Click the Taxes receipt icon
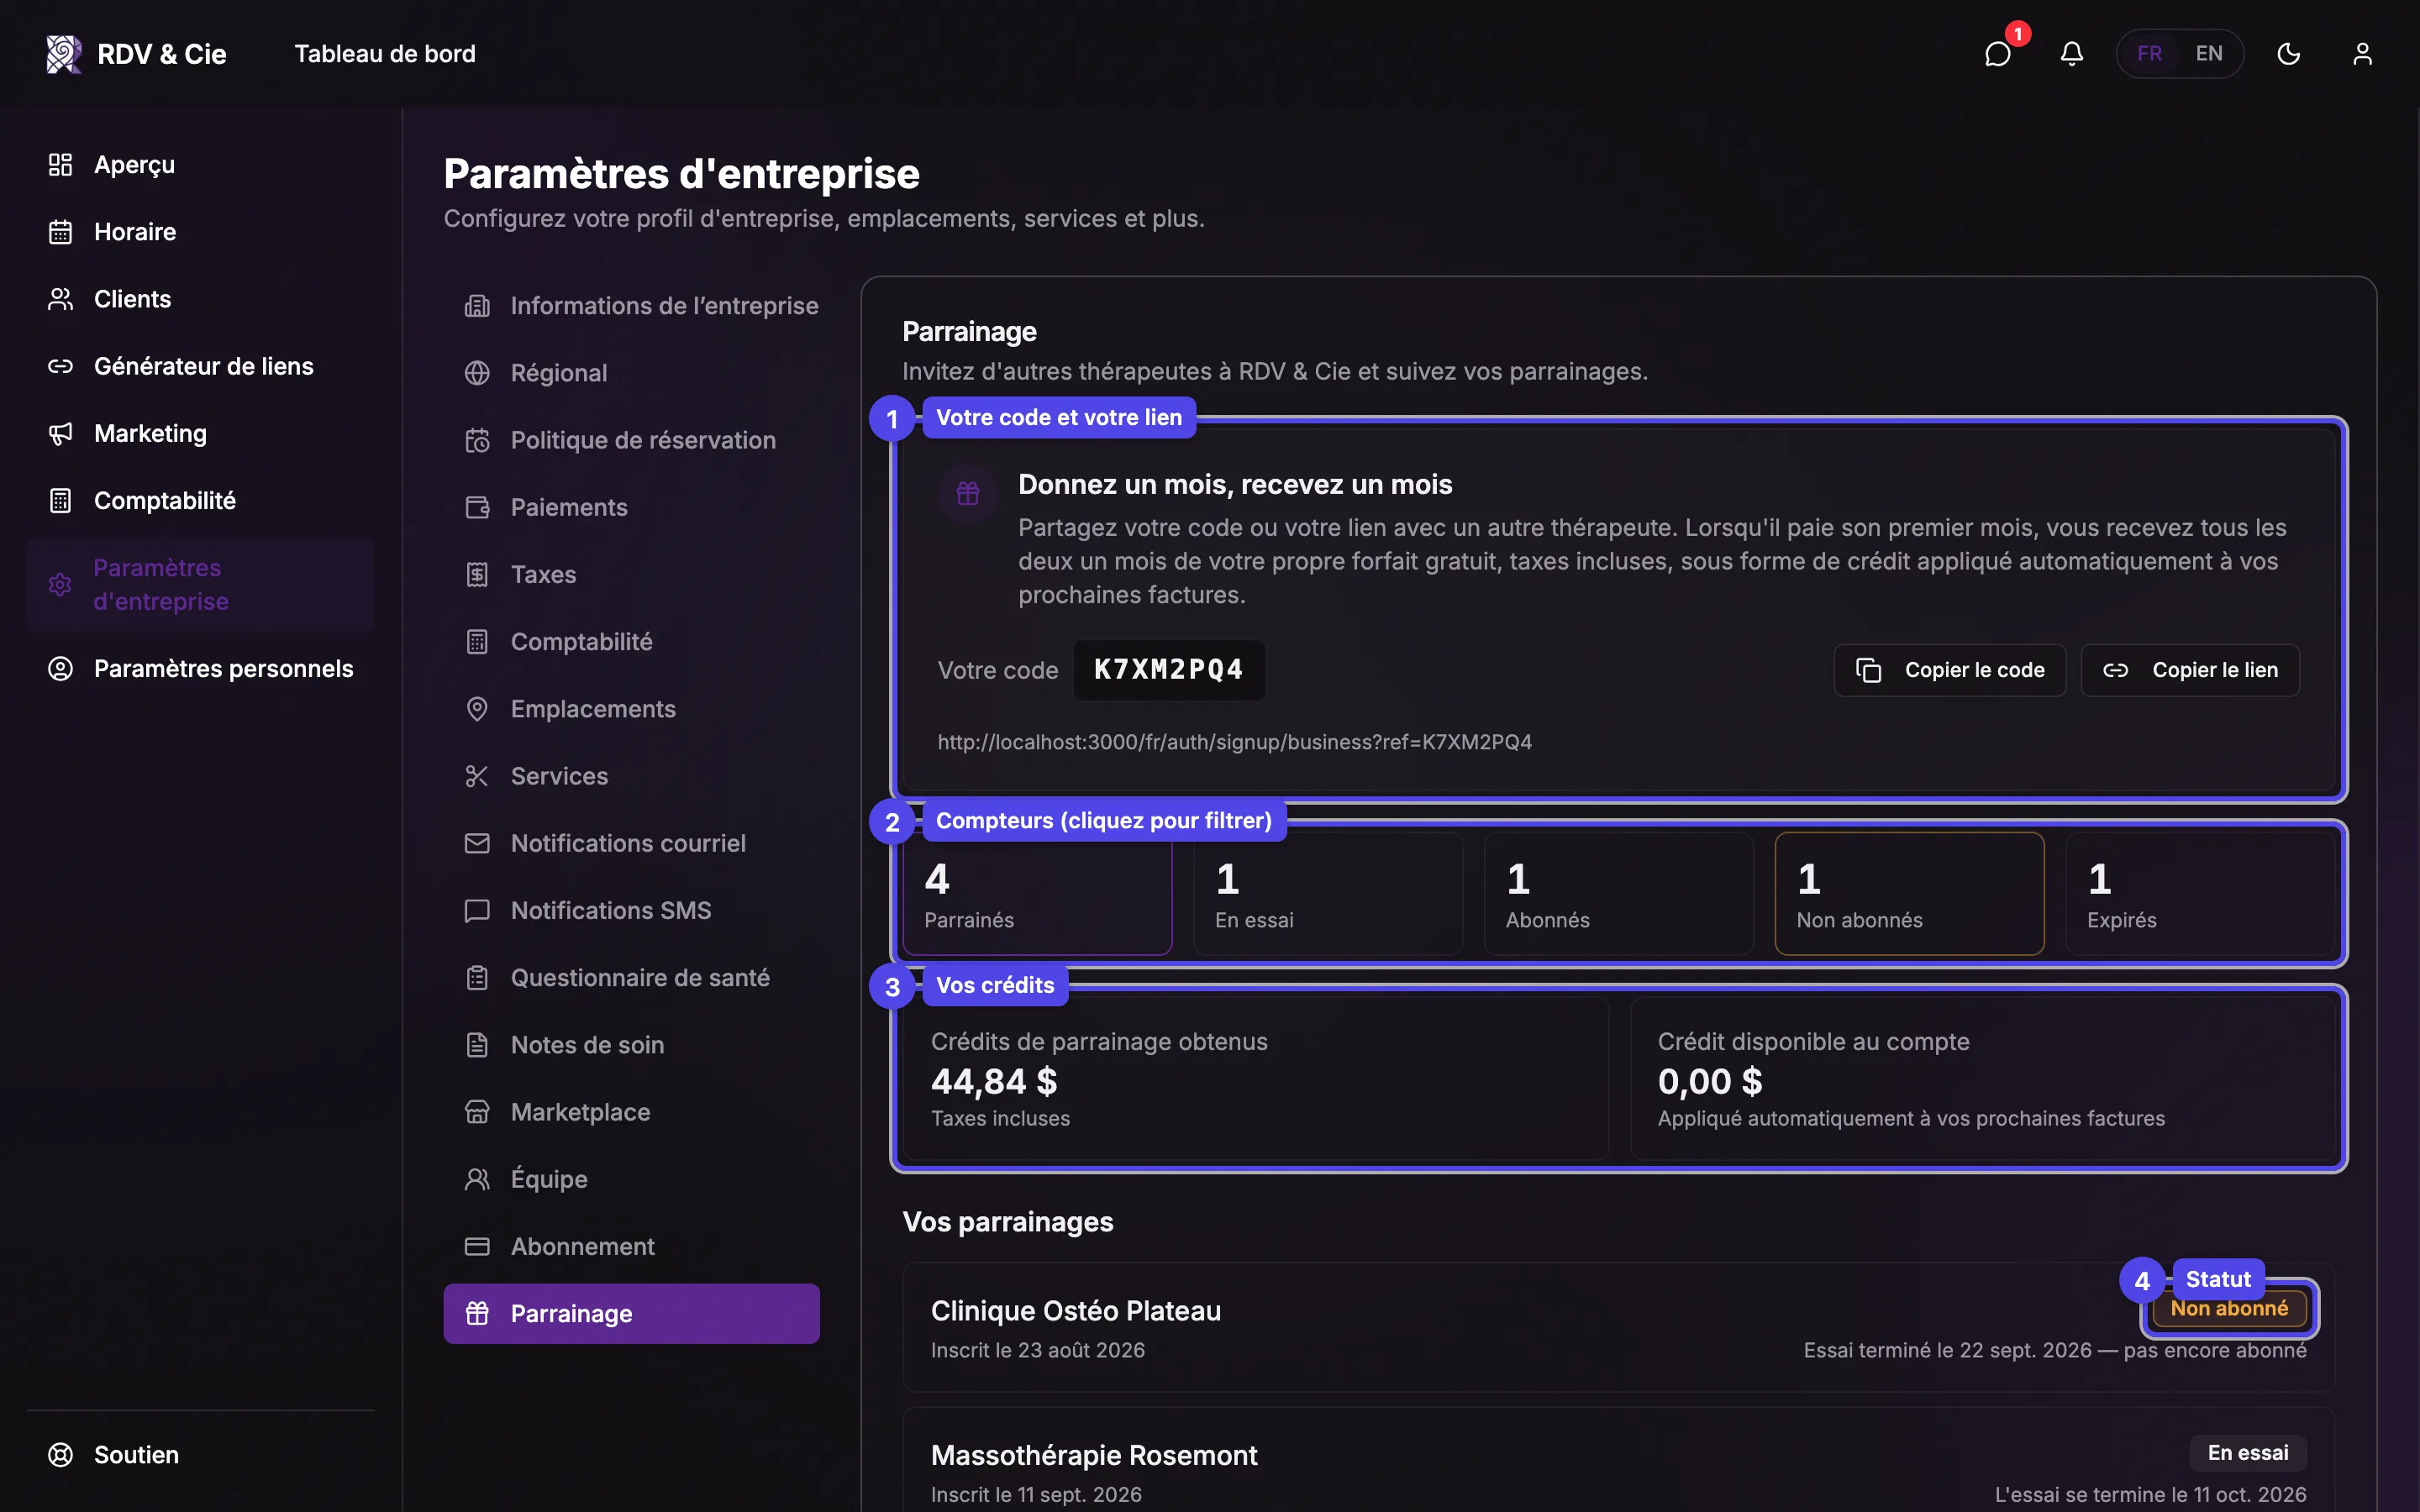Image resolution: width=2420 pixels, height=1512 pixels. (477, 575)
